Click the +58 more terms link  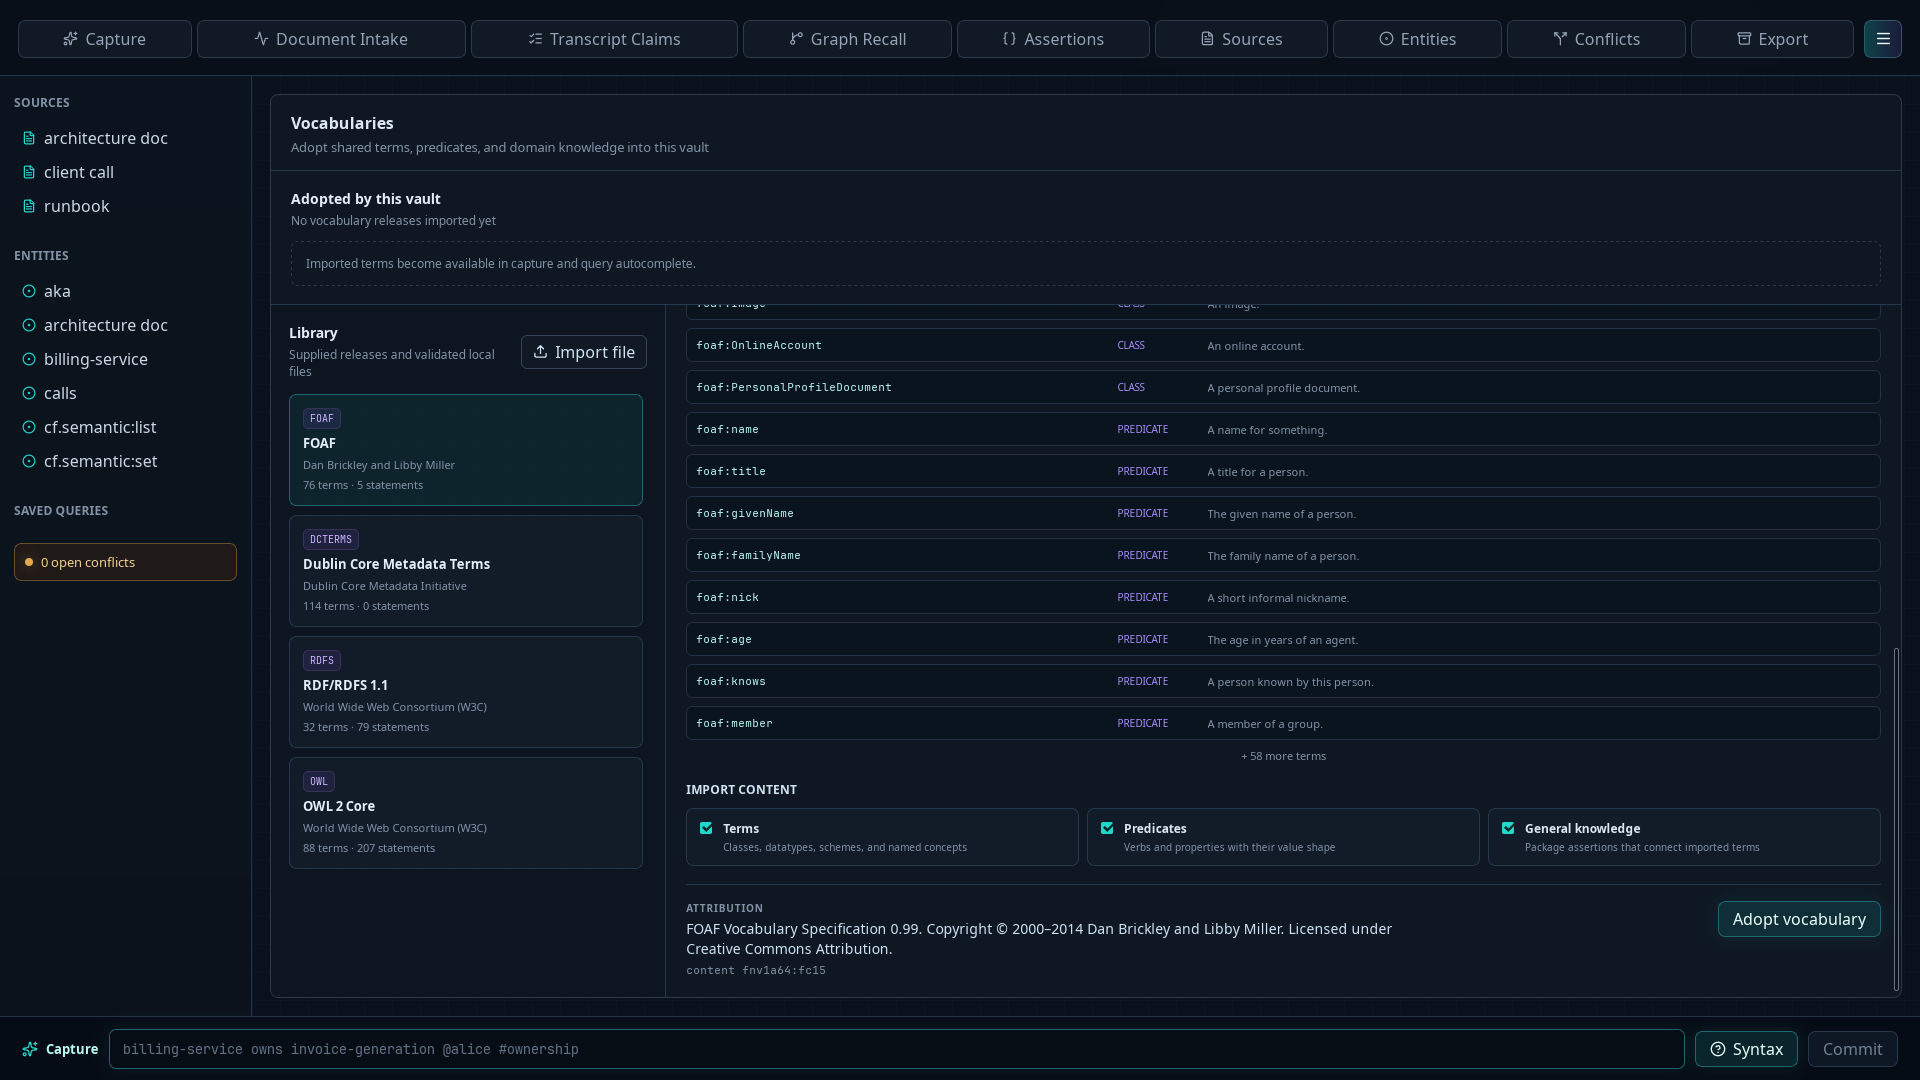[x=1283, y=756]
